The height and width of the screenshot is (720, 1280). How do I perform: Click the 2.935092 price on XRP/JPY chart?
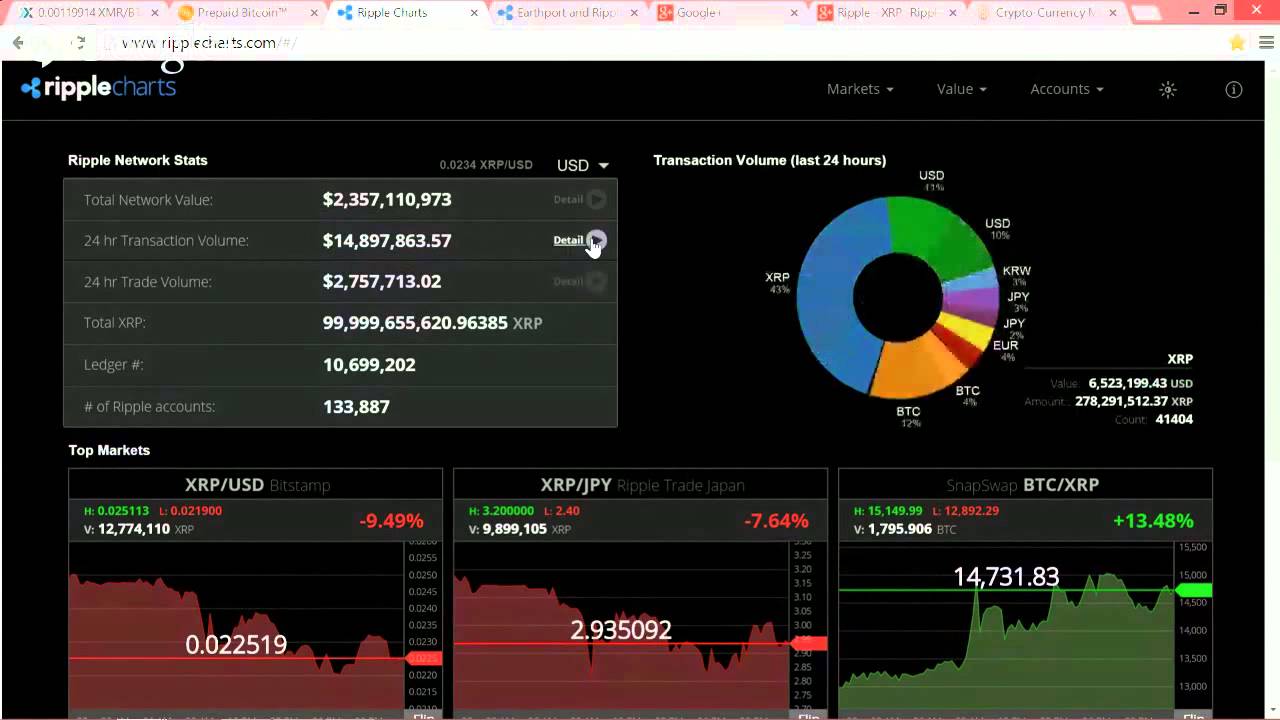[621, 630]
